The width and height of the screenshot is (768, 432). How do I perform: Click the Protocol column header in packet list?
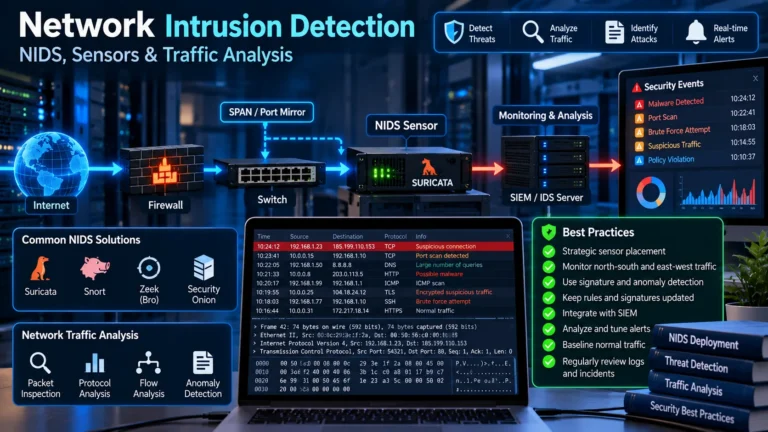pyautogui.click(x=395, y=237)
